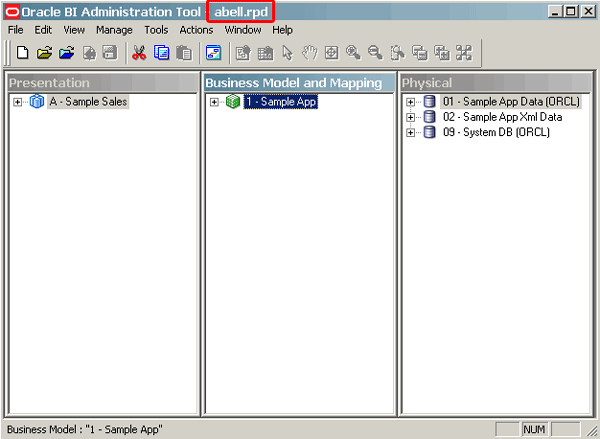The width and height of the screenshot is (600, 439).
Task: Open the File menu
Action: [x=16, y=30]
